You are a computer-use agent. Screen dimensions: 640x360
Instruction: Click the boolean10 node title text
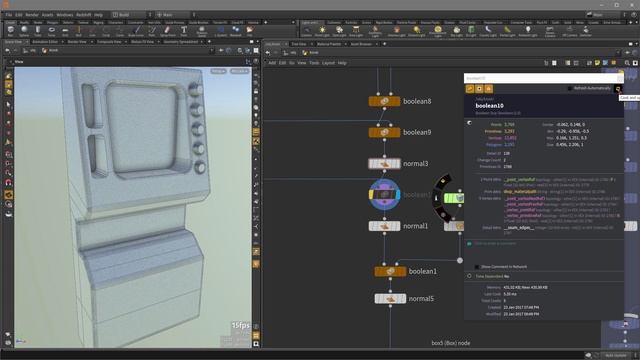[489, 106]
